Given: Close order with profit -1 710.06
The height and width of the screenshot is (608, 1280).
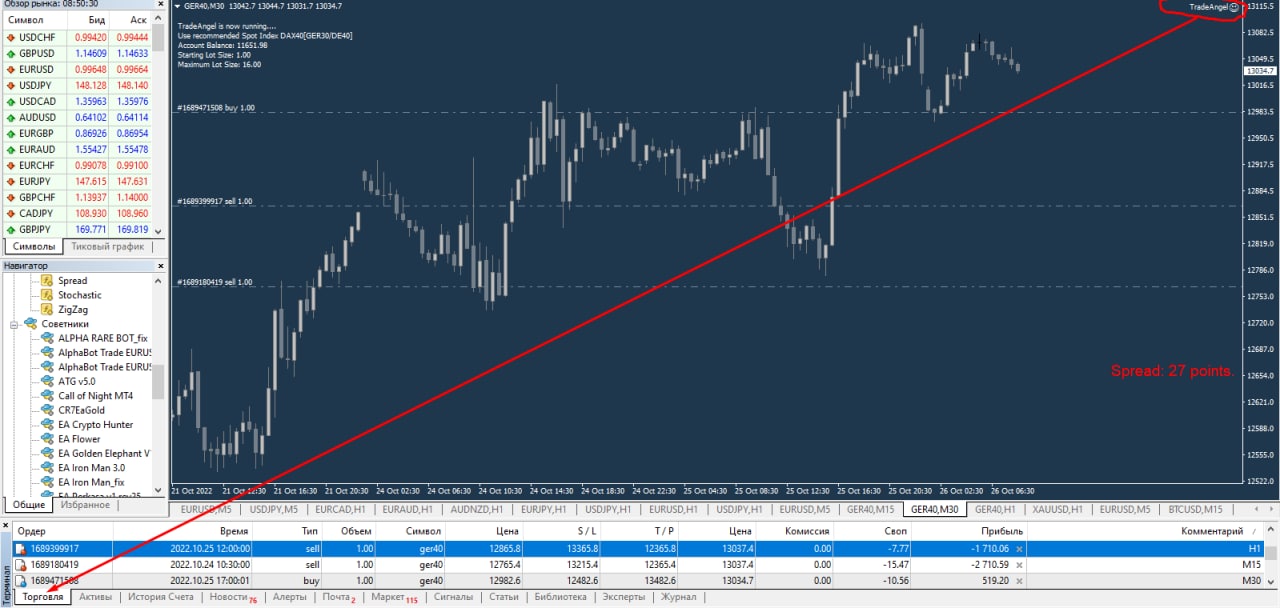Looking at the screenshot, I should coord(1019,549).
